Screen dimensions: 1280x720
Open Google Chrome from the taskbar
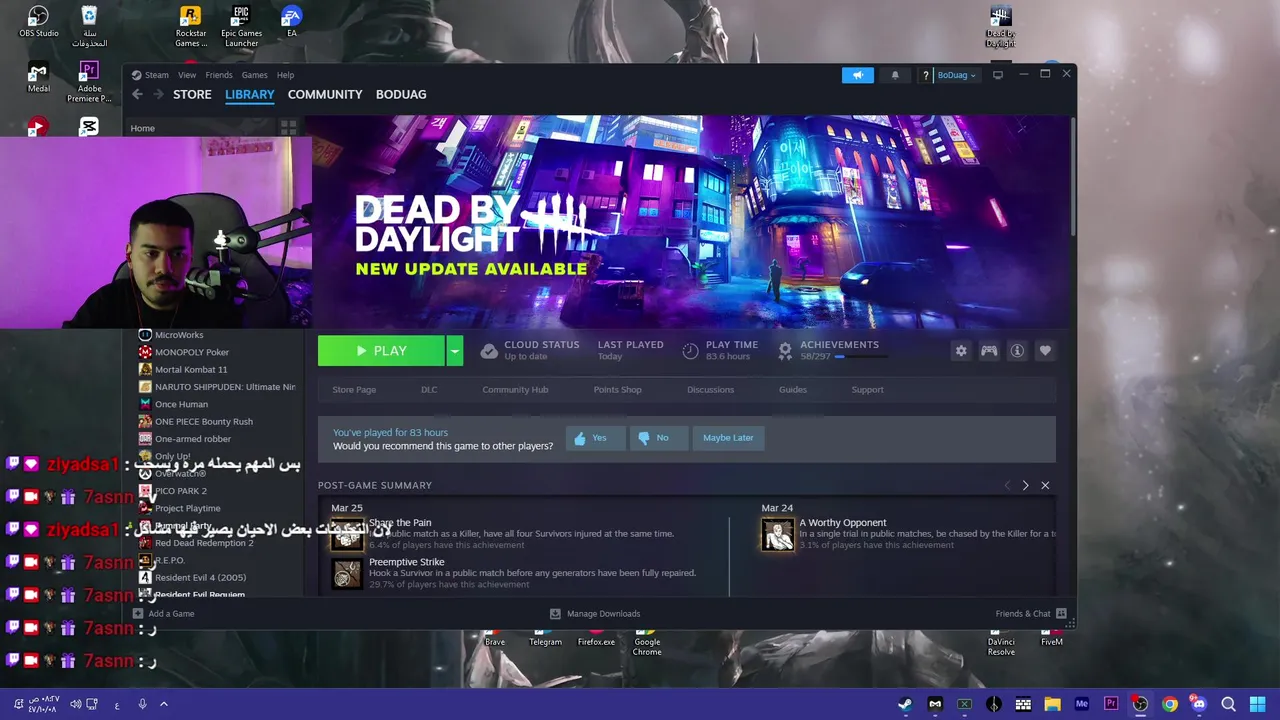pyautogui.click(x=1170, y=704)
